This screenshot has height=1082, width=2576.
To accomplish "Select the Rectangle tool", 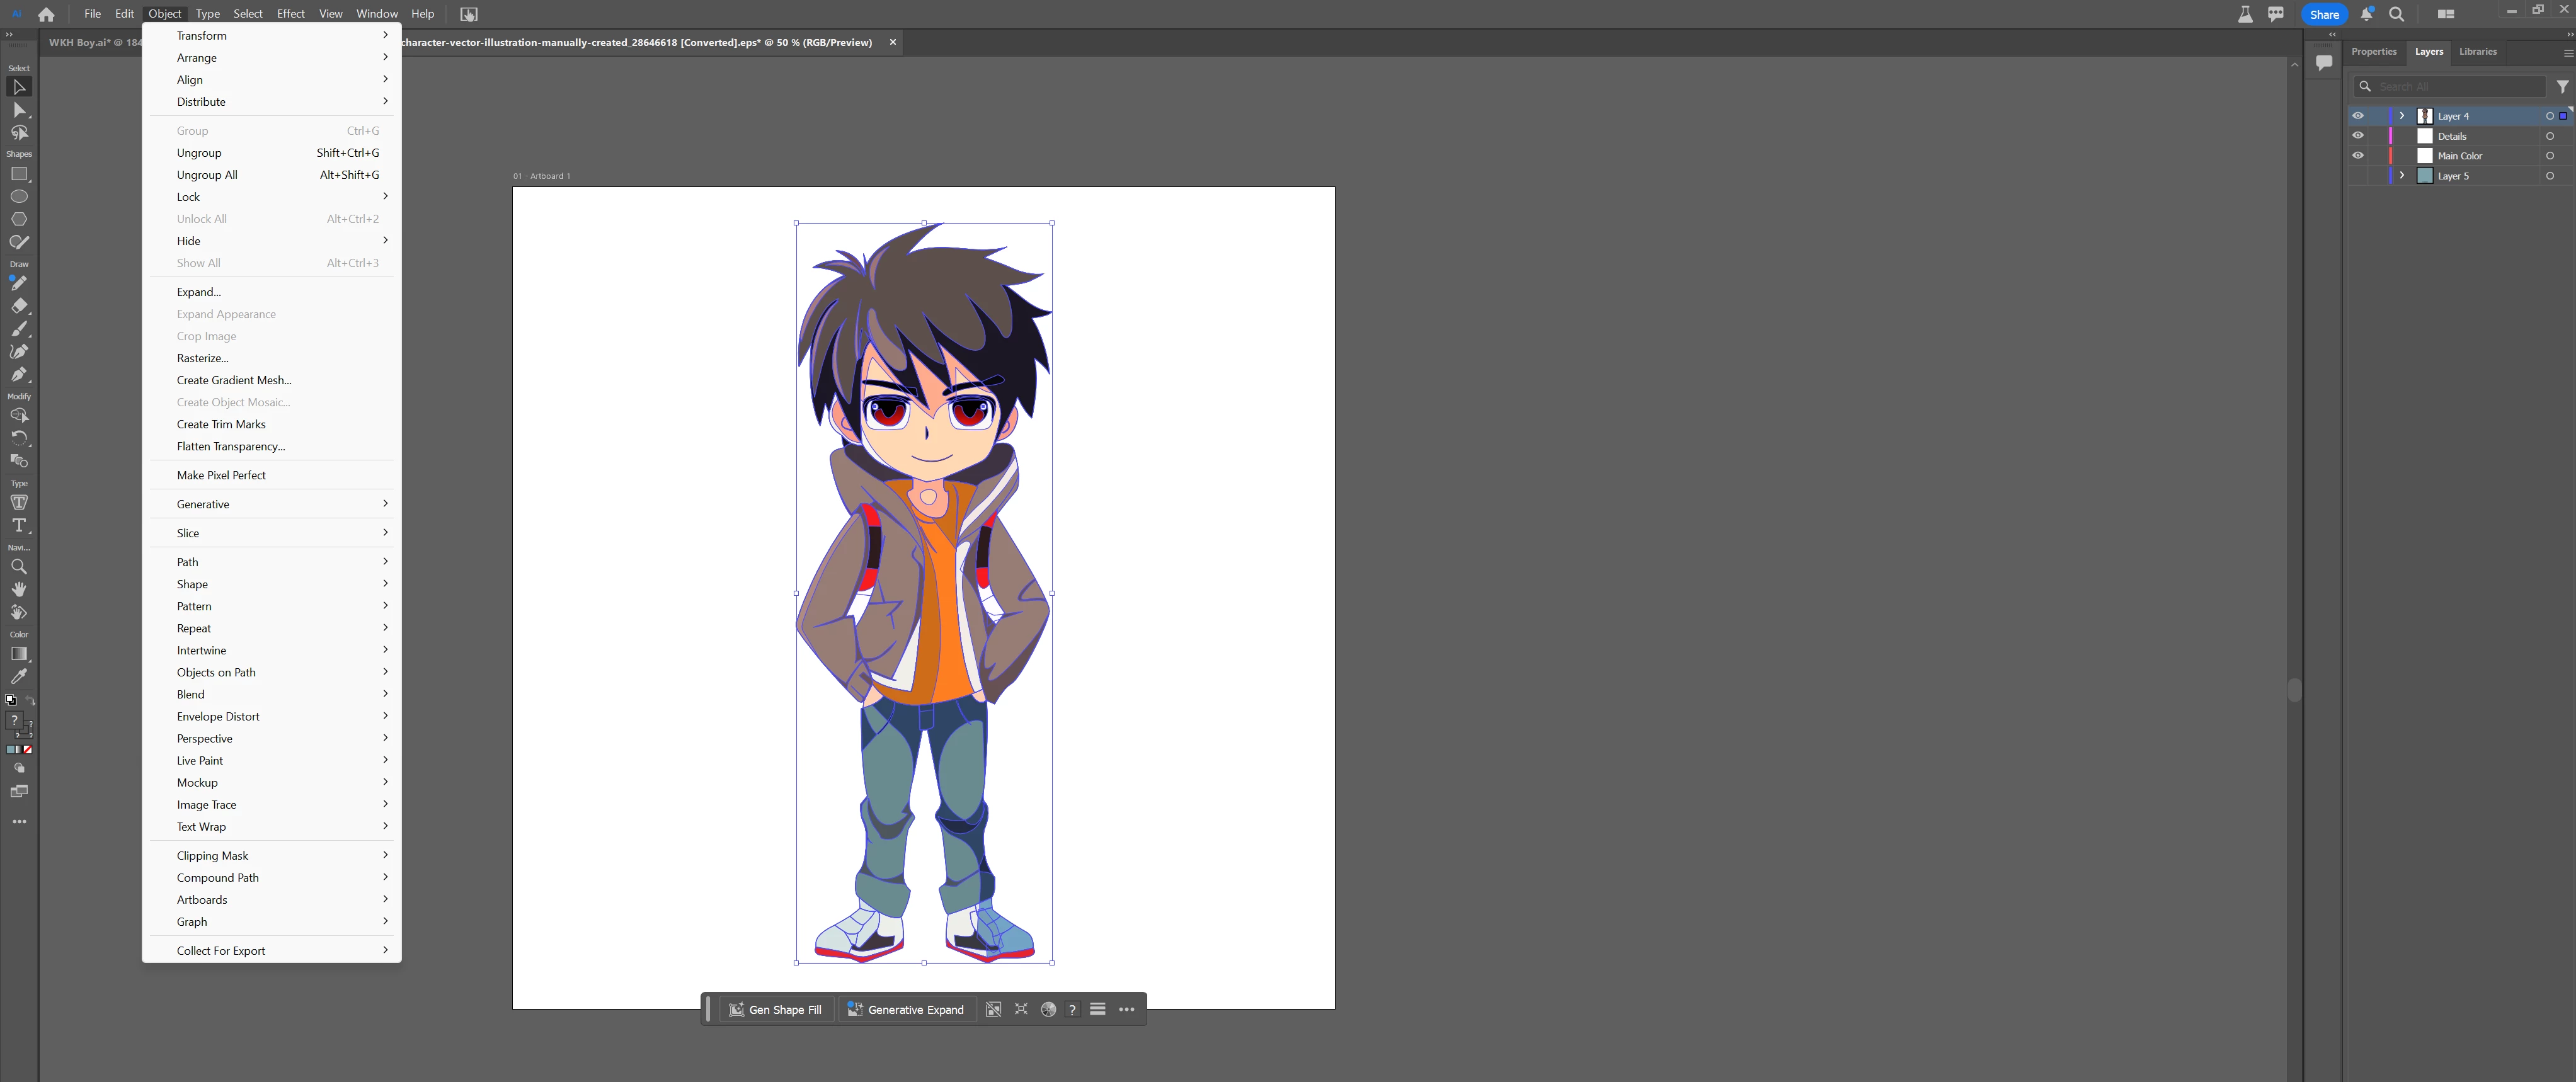I will click(19, 174).
